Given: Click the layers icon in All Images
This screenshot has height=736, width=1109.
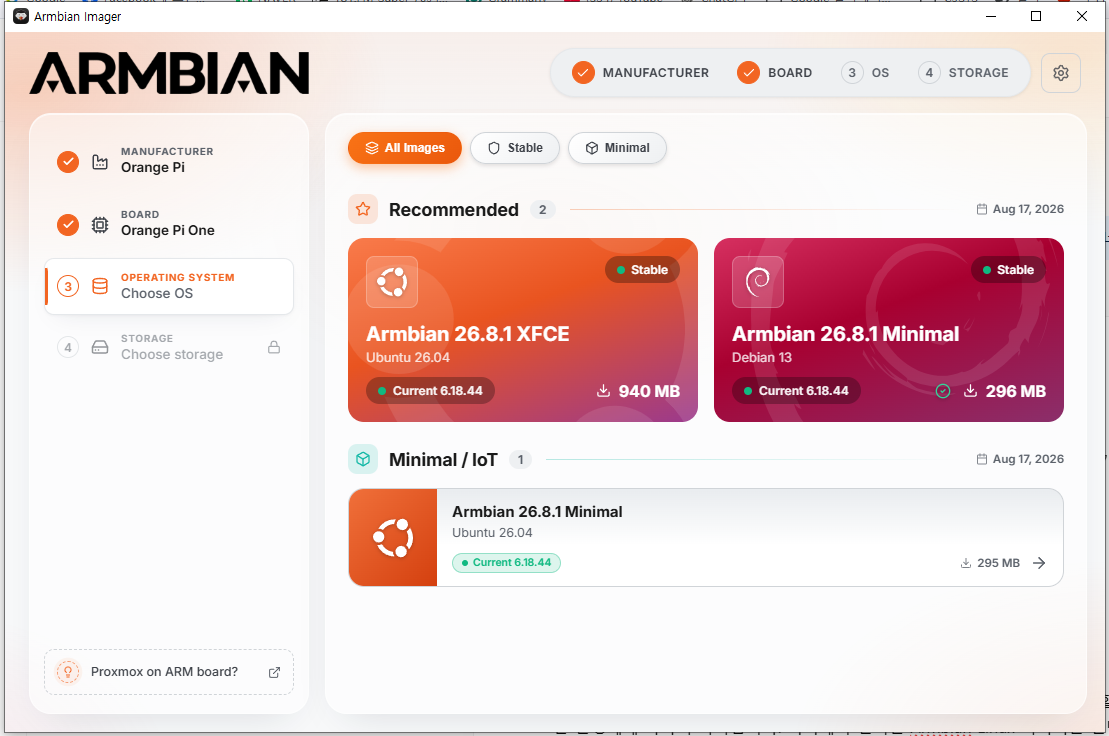Looking at the screenshot, I should [371, 148].
